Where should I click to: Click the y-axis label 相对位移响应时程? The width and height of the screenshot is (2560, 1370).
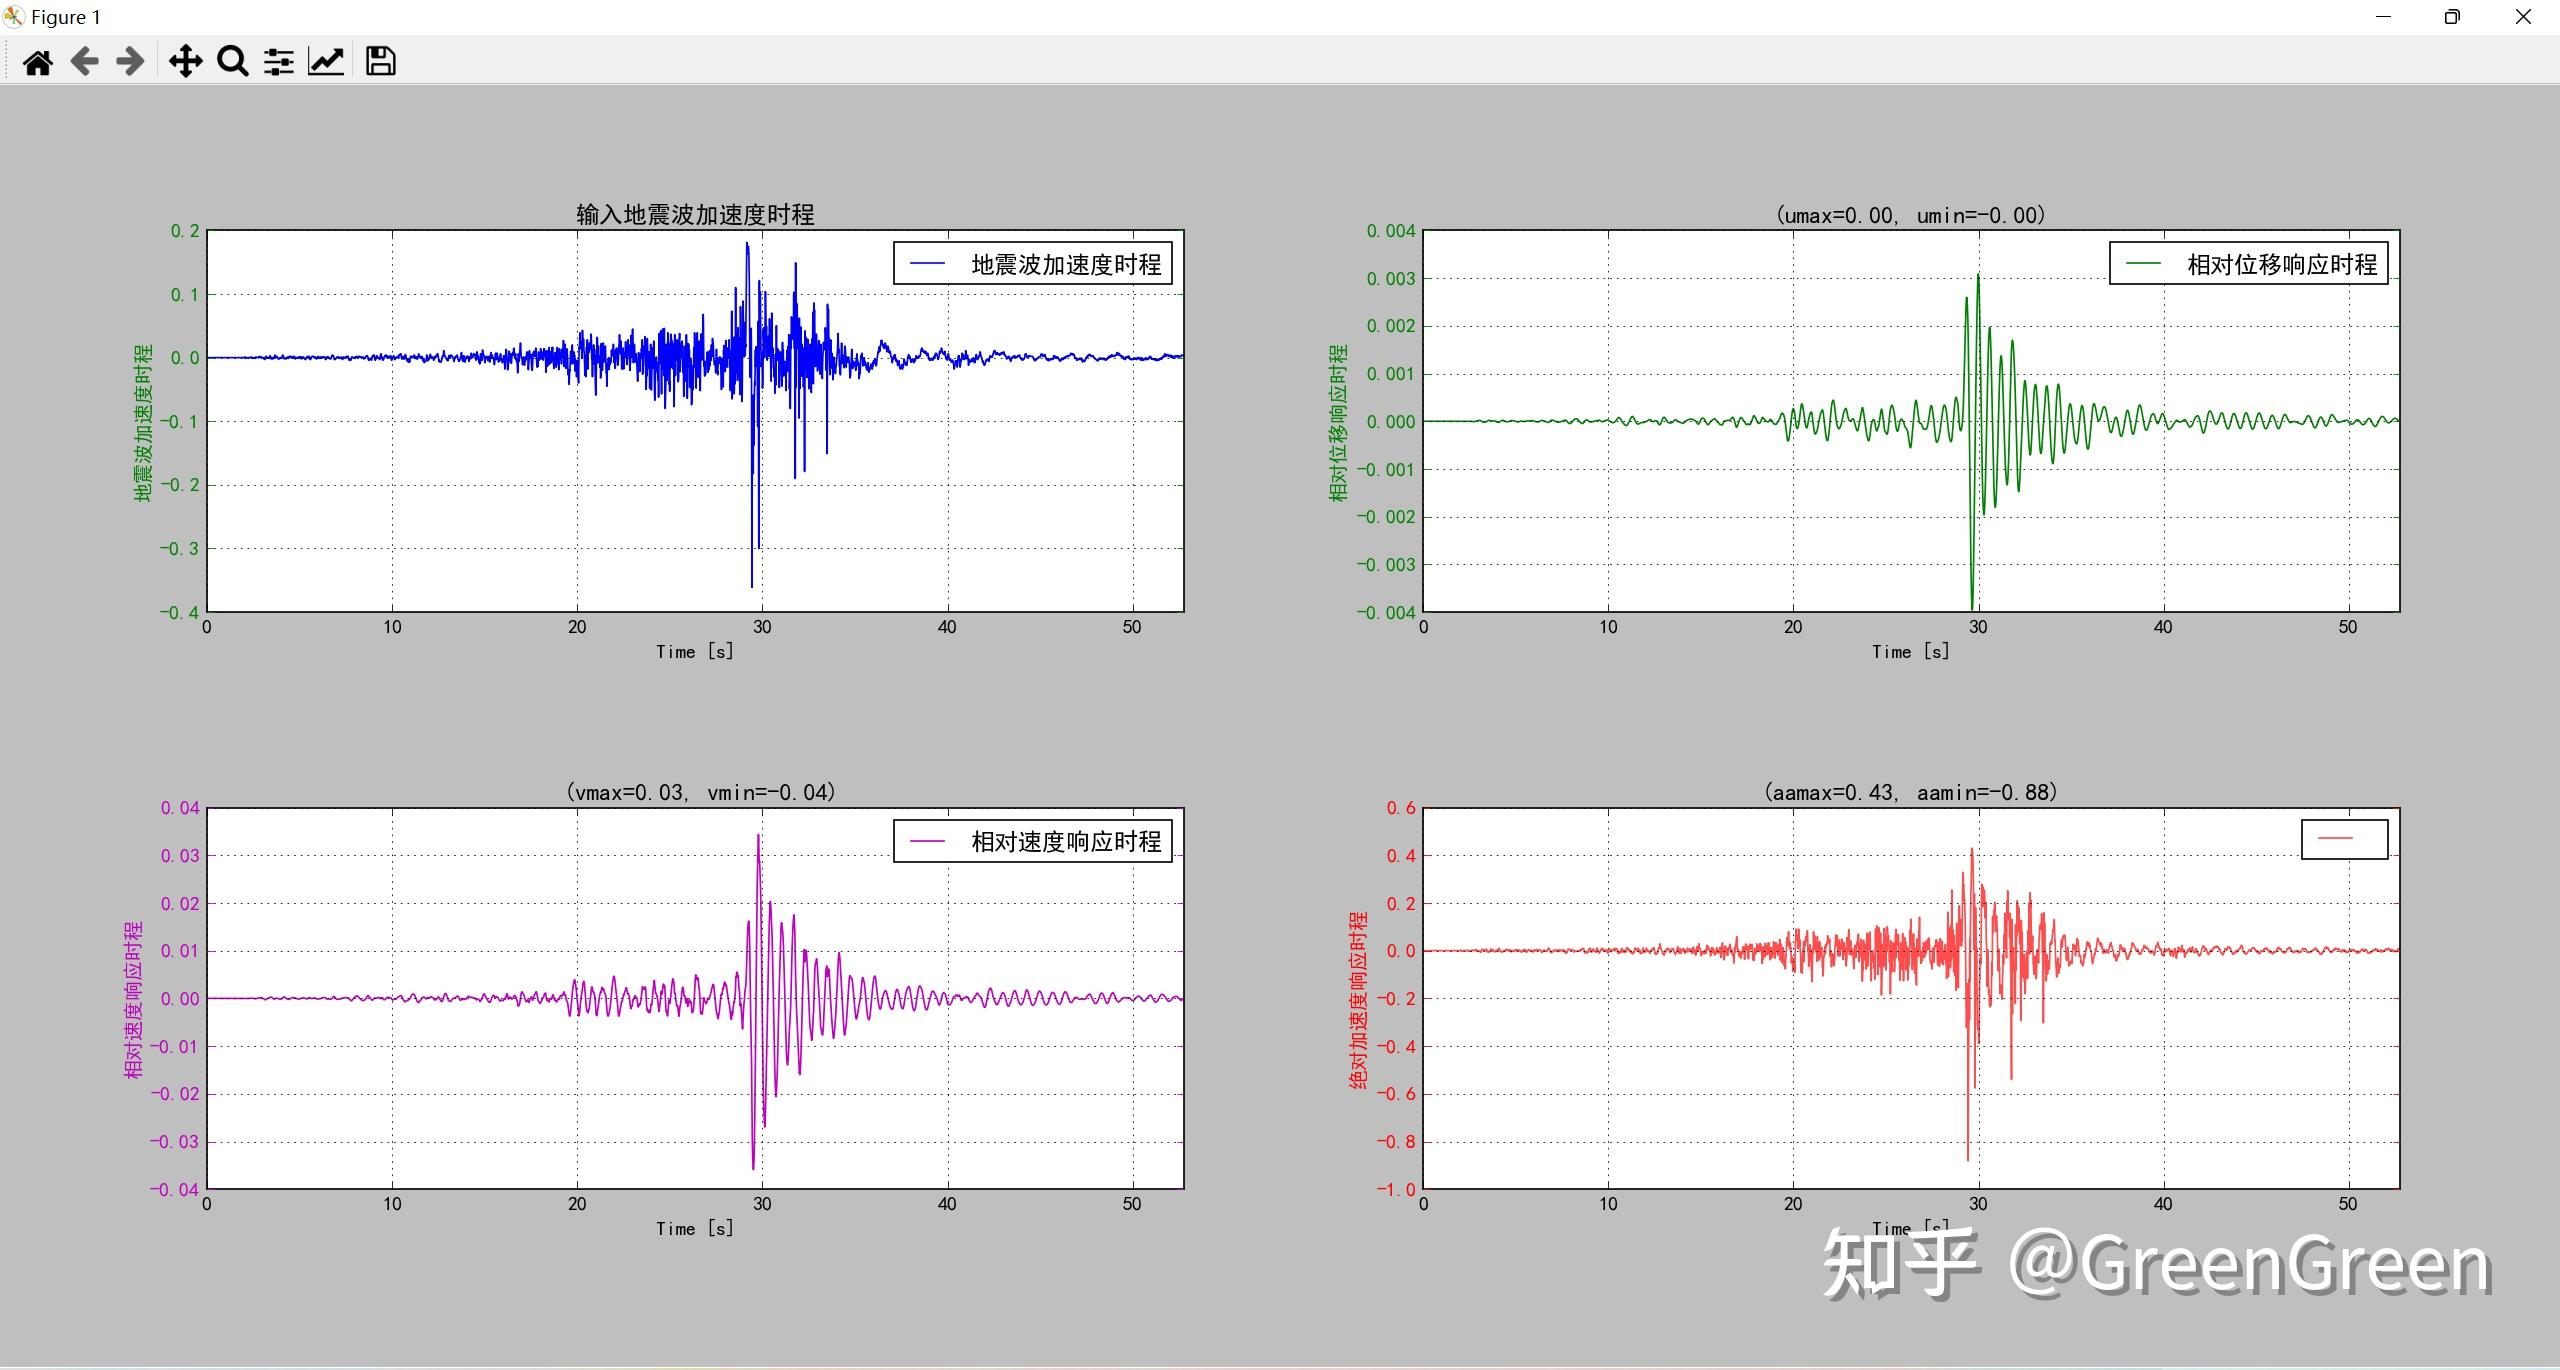coord(1338,422)
